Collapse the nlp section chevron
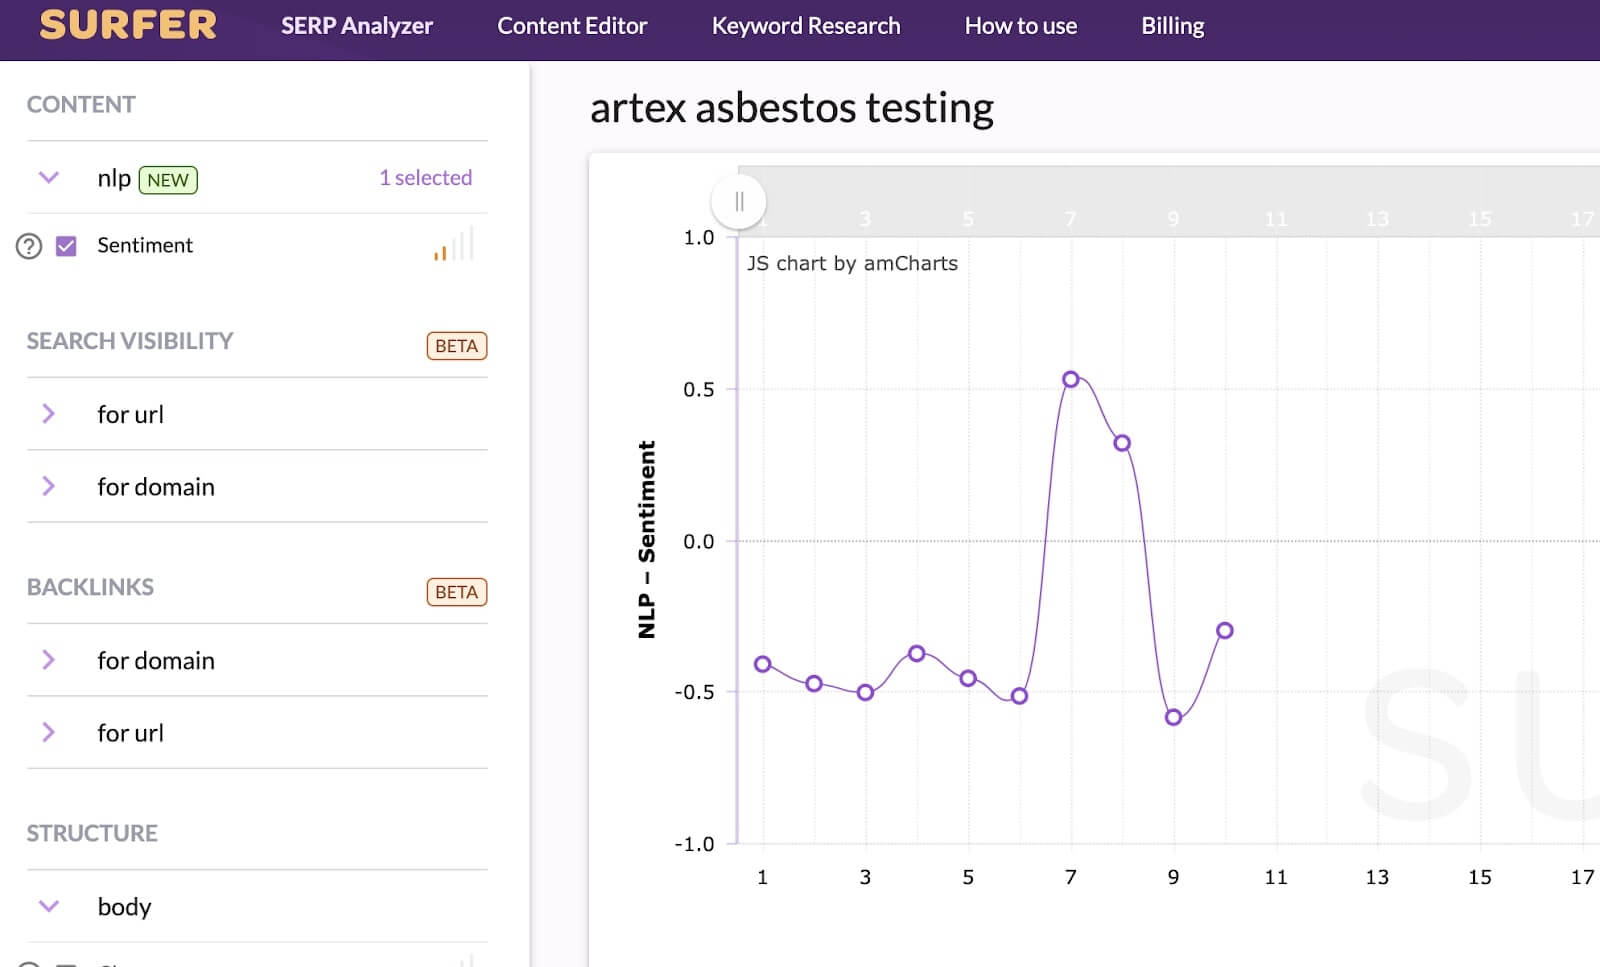1600x967 pixels. [48, 178]
